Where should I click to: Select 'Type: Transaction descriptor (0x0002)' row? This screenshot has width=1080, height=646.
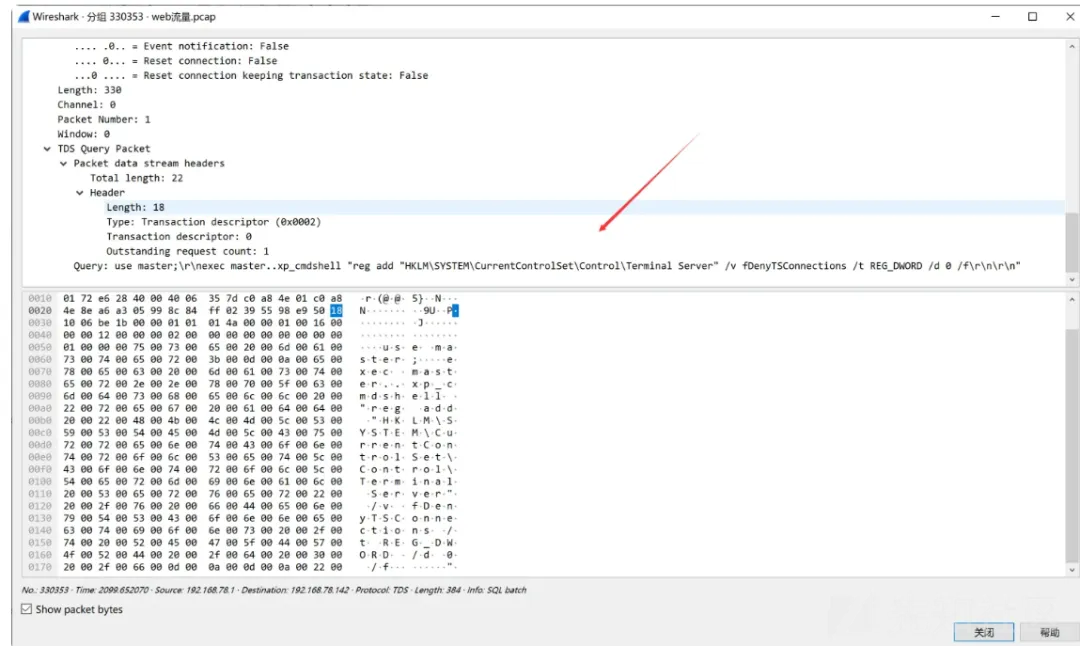coord(544,222)
